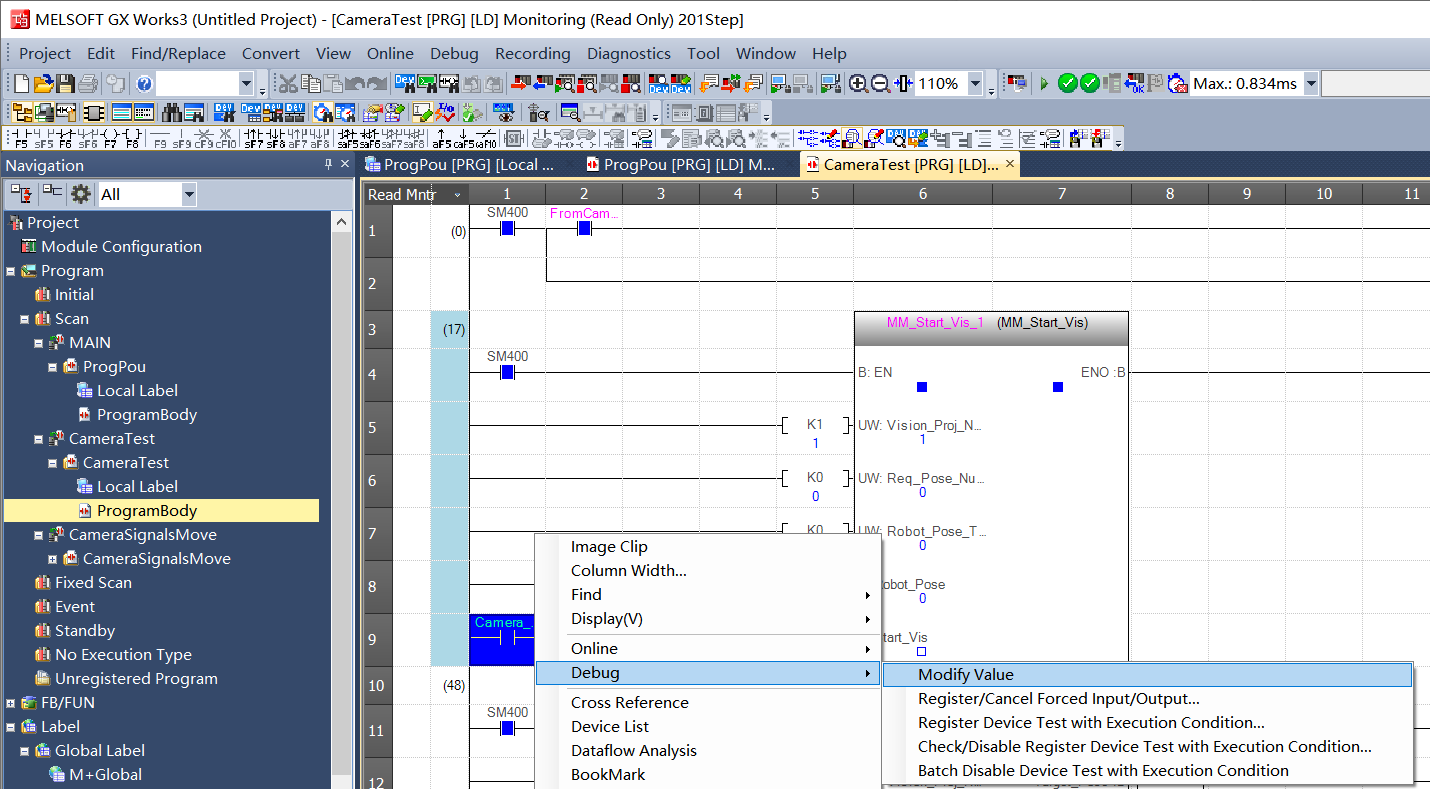
Task: Click the Zoom In magnifier icon
Action: pyautogui.click(x=858, y=84)
